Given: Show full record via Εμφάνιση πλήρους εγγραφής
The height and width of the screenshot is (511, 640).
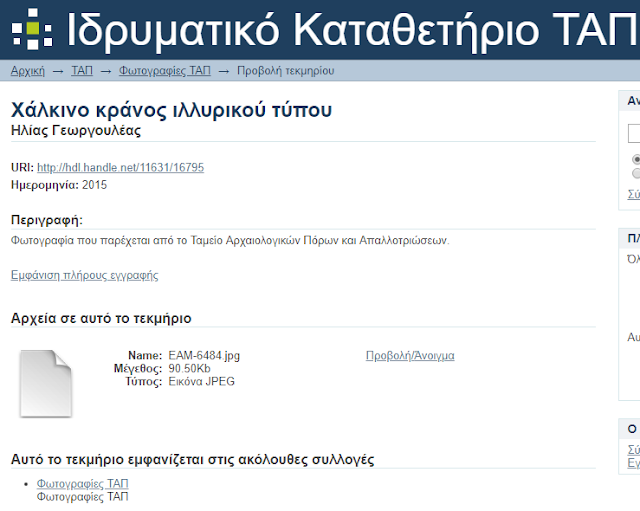Looking at the screenshot, I should coord(84,275).
